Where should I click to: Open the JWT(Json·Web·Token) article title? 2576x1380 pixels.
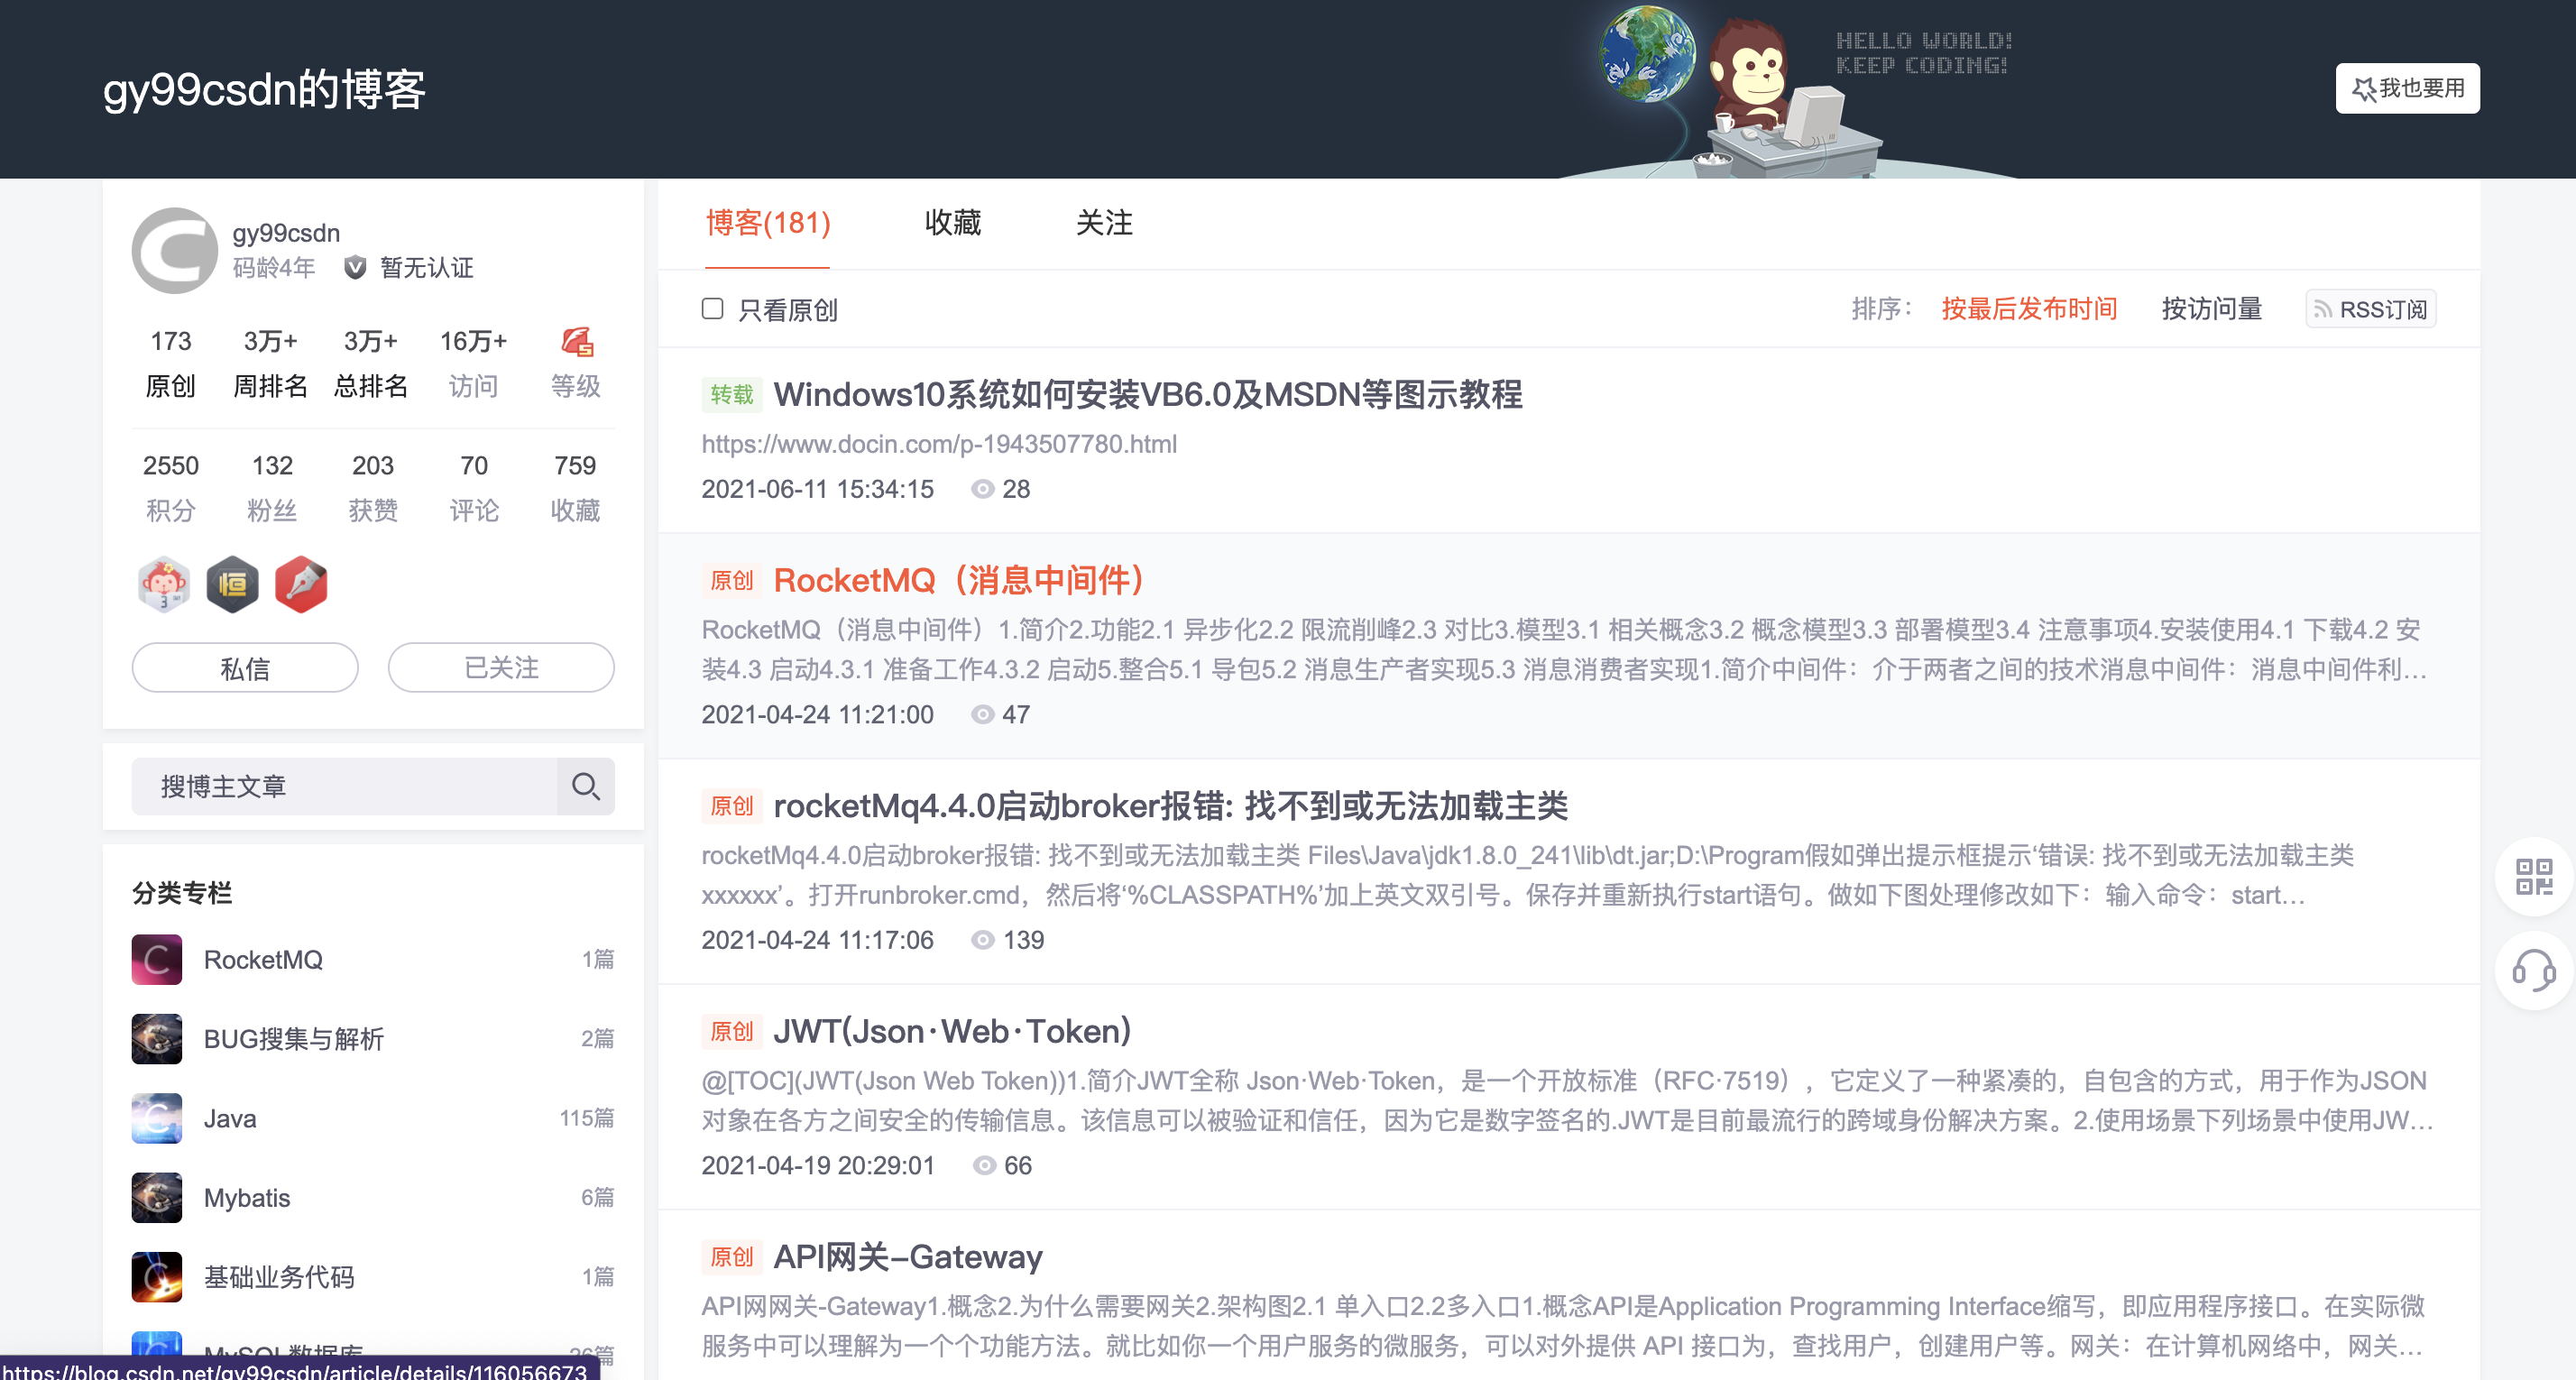[x=952, y=1031]
